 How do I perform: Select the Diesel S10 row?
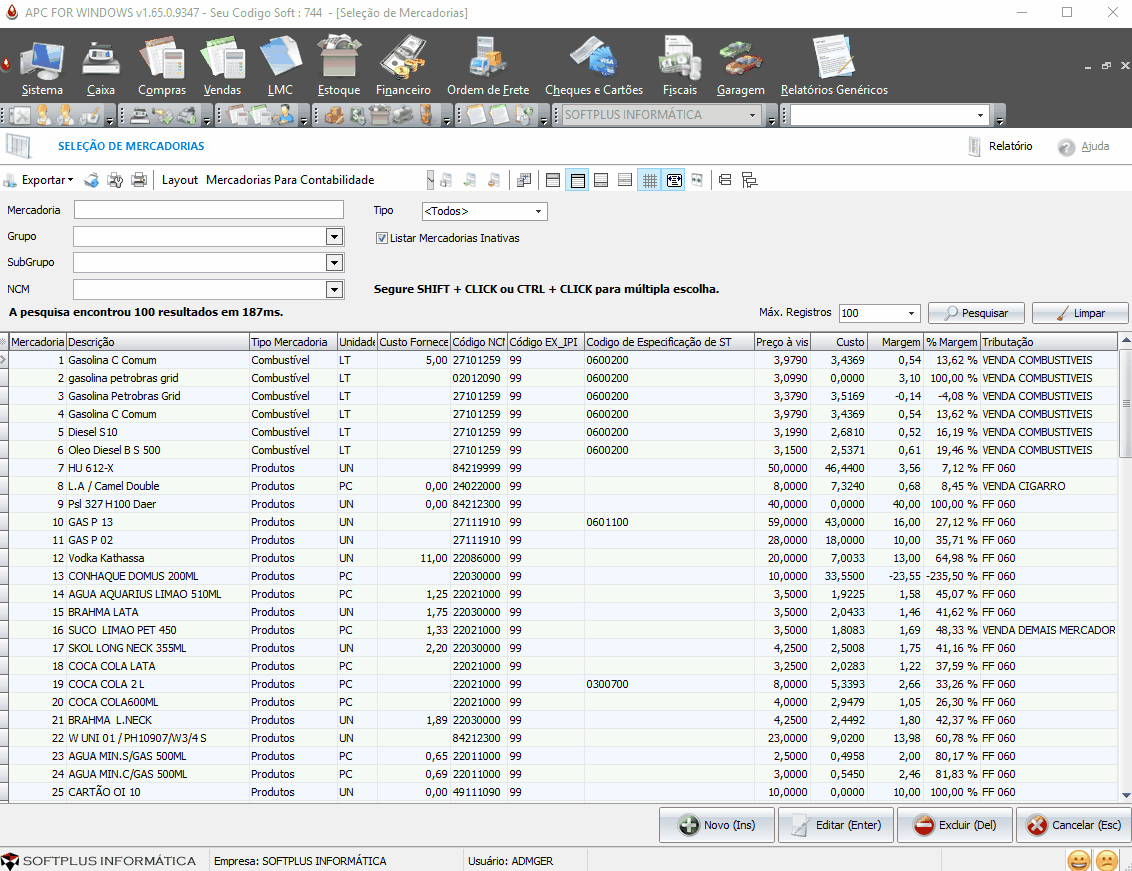click(x=563, y=432)
